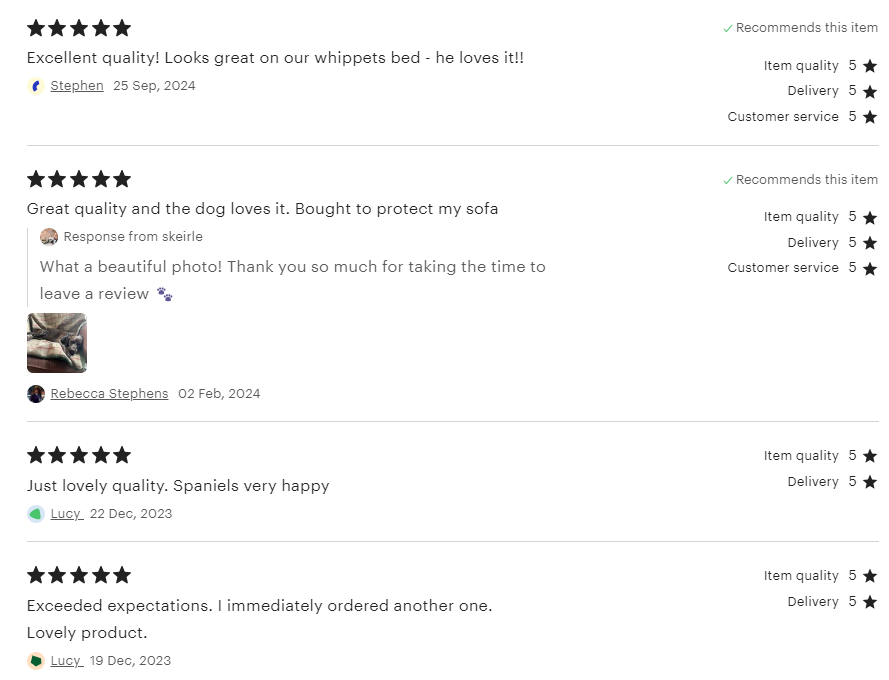This screenshot has height=680, width=889.
Task: Open Lucy's profile from 22 Dec 2023 review
Action: (67, 514)
